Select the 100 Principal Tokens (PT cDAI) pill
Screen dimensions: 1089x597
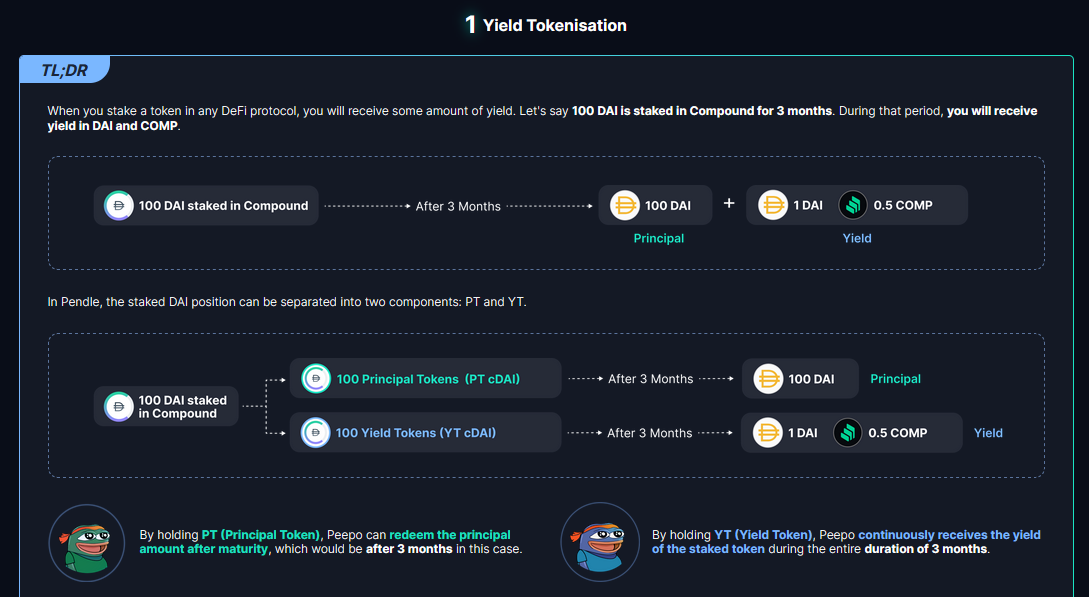[x=425, y=378]
